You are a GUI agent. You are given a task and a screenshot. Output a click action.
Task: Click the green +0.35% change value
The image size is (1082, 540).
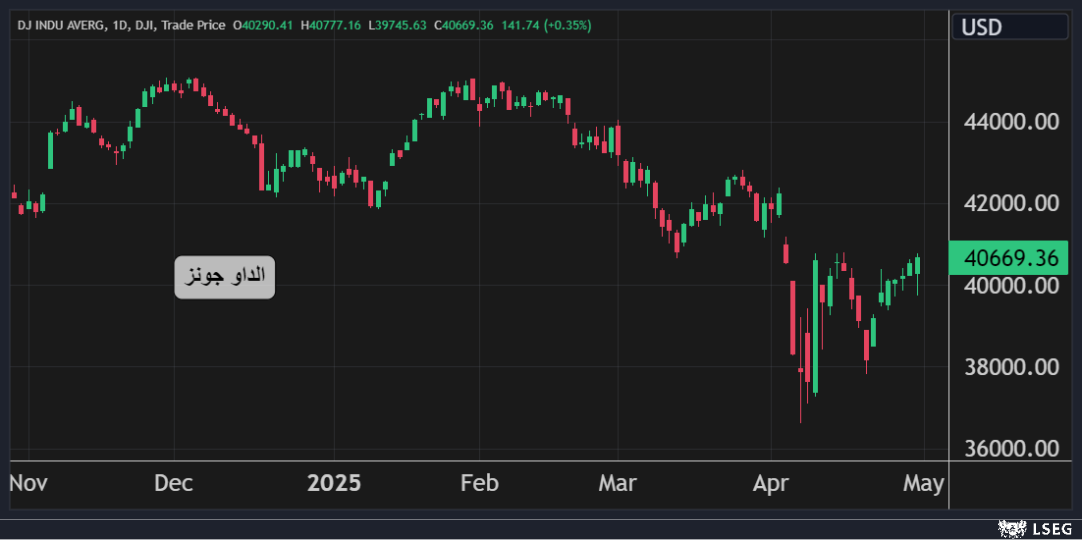click(x=567, y=25)
